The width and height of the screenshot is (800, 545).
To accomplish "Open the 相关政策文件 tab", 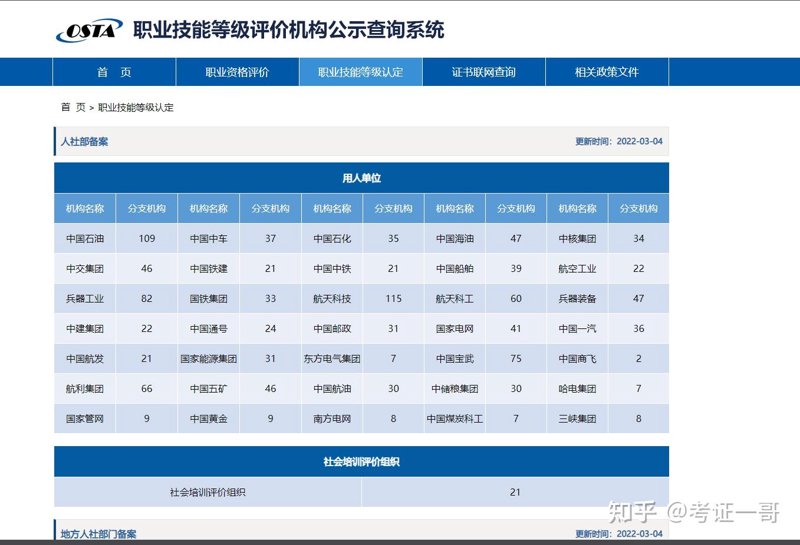I will click(x=607, y=72).
